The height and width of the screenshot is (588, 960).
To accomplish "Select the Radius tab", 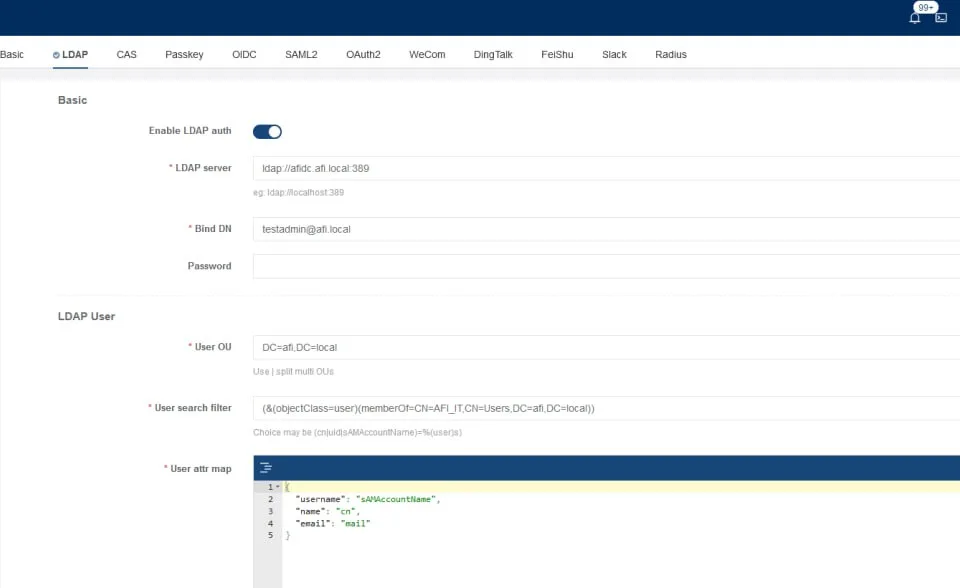I will point(671,55).
